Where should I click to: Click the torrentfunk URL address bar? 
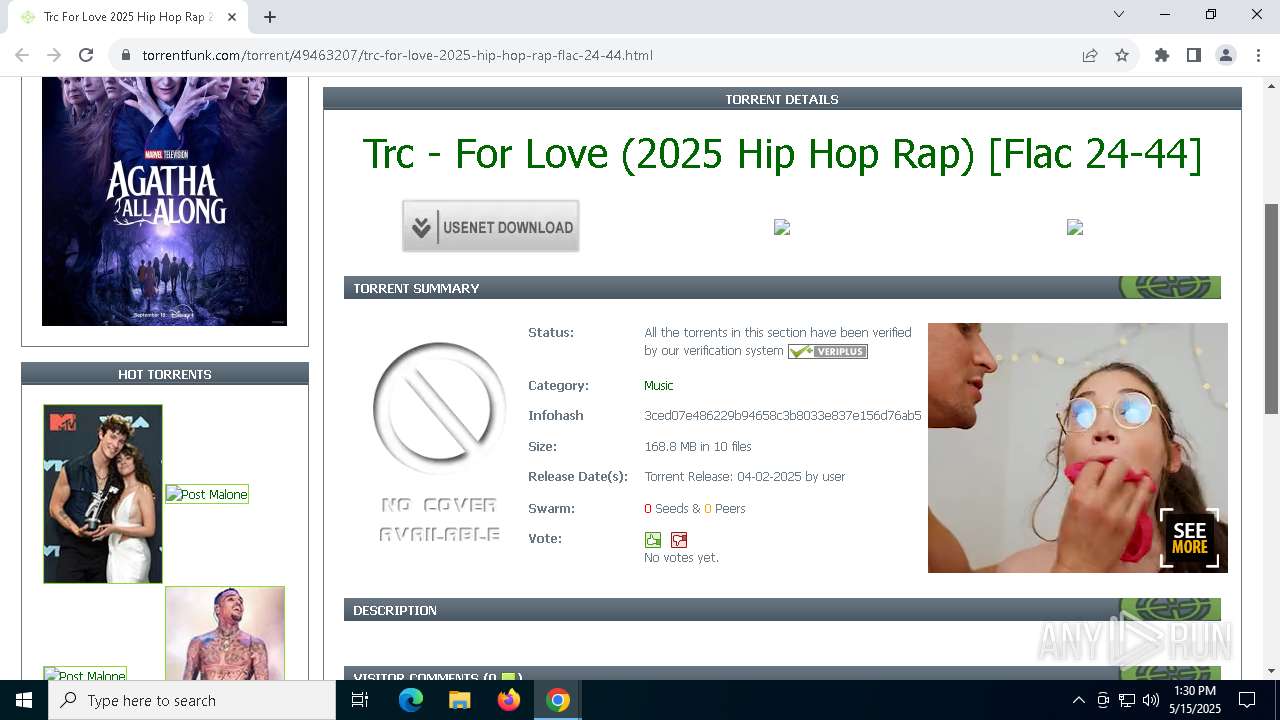click(600, 55)
